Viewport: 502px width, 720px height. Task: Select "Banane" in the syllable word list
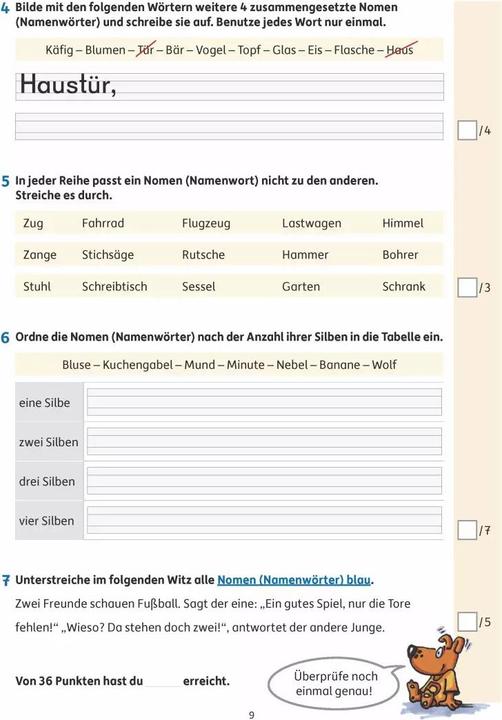tap(339, 365)
